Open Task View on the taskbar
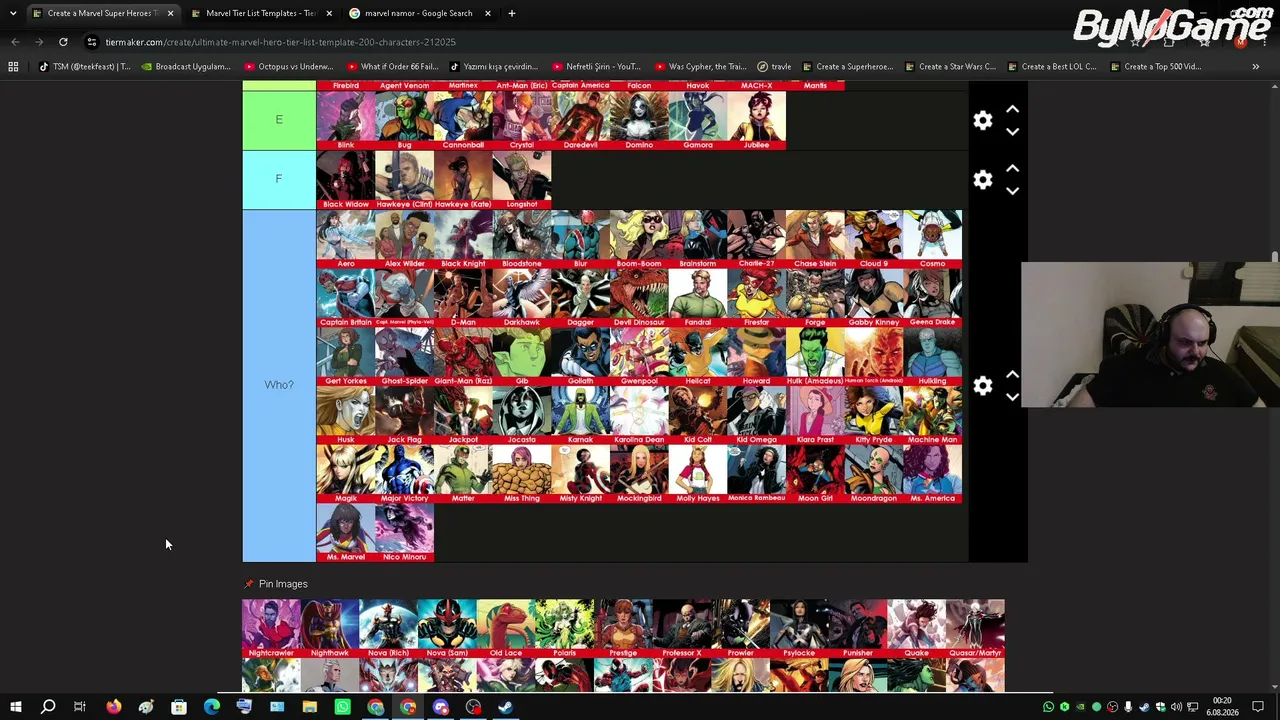This screenshot has width=1280, height=720. coord(80,707)
